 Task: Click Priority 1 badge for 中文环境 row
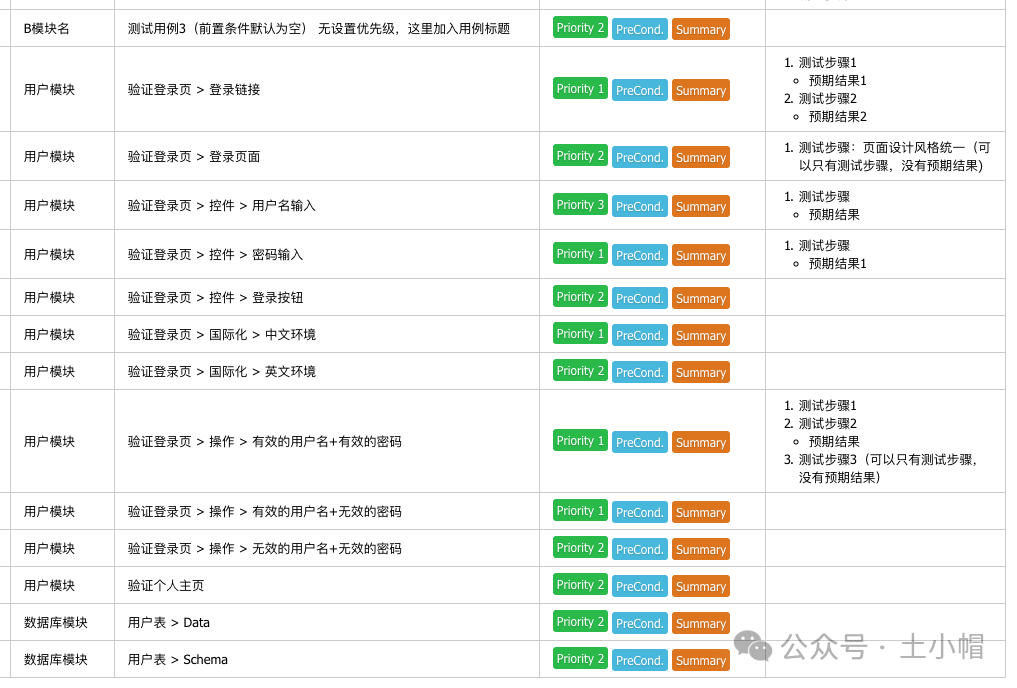coord(580,334)
